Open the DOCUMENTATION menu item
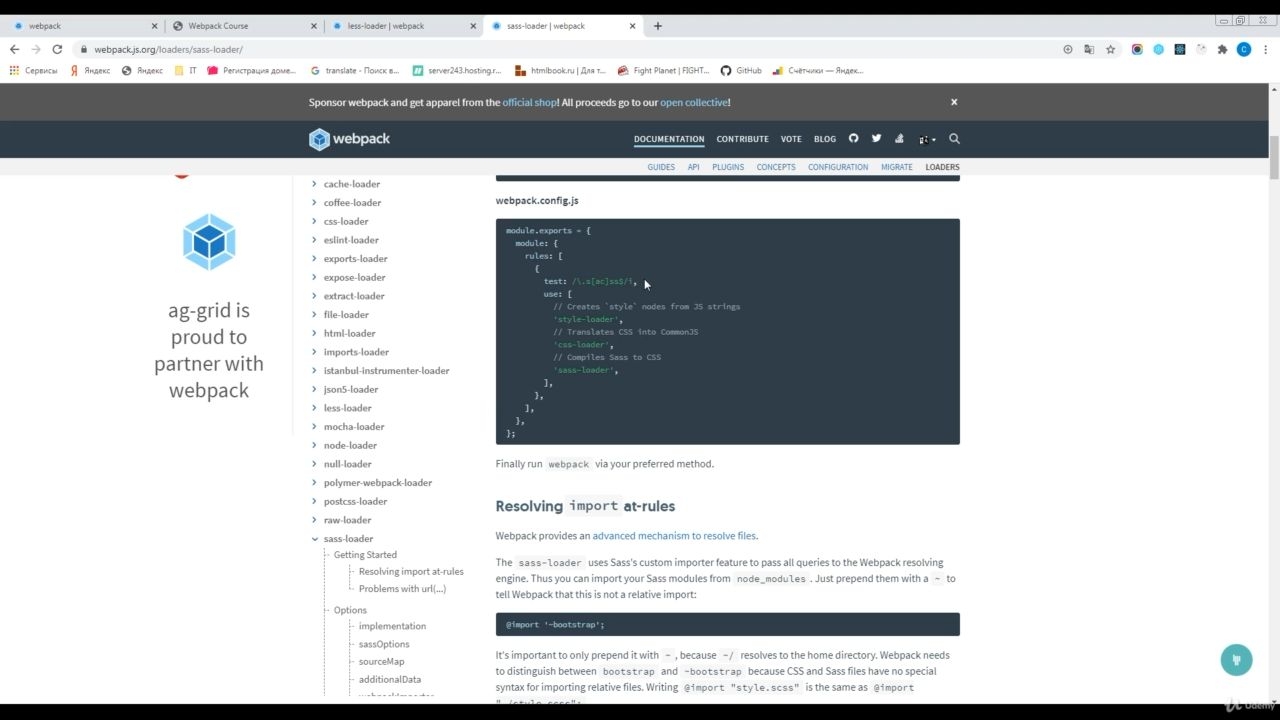The height and width of the screenshot is (720, 1280). click(669, 139)
